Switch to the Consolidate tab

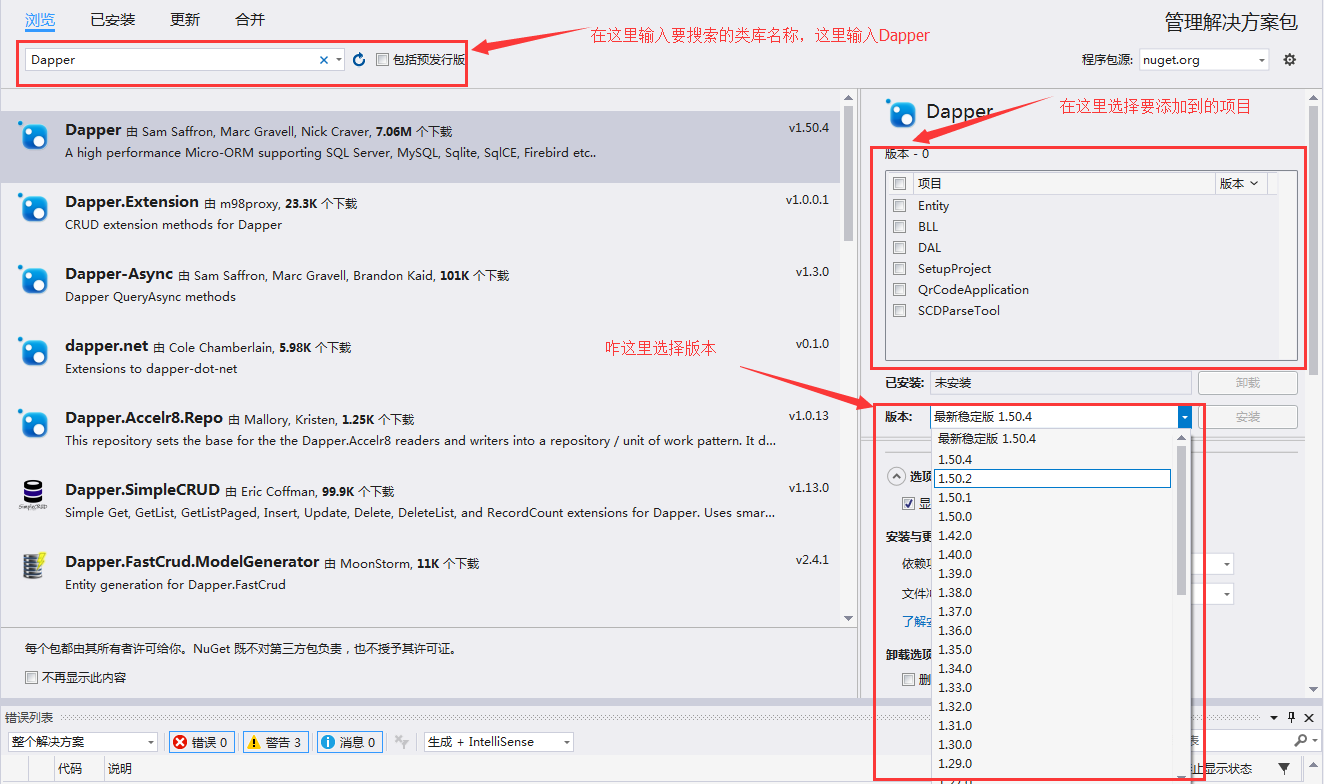(250, 19)
